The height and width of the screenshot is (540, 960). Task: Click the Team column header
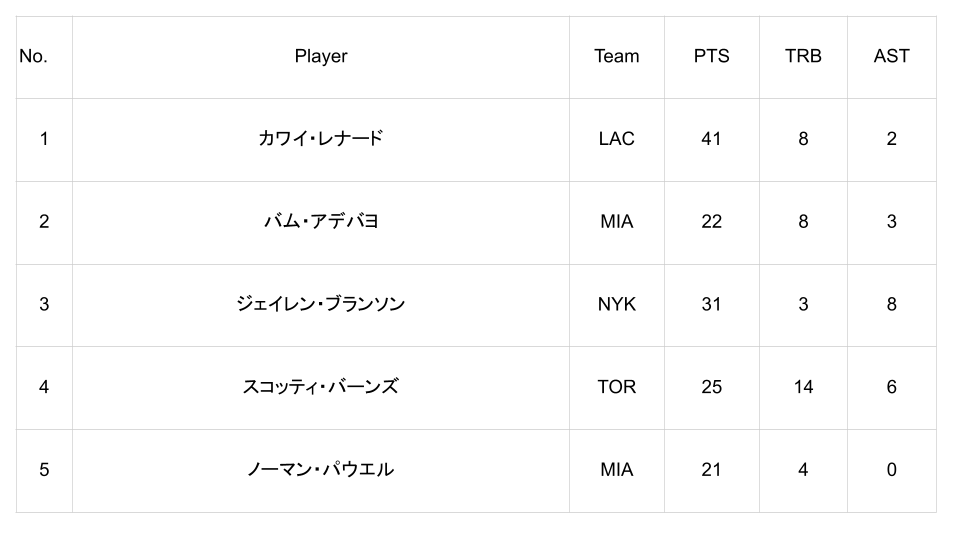tap(616, 56)
